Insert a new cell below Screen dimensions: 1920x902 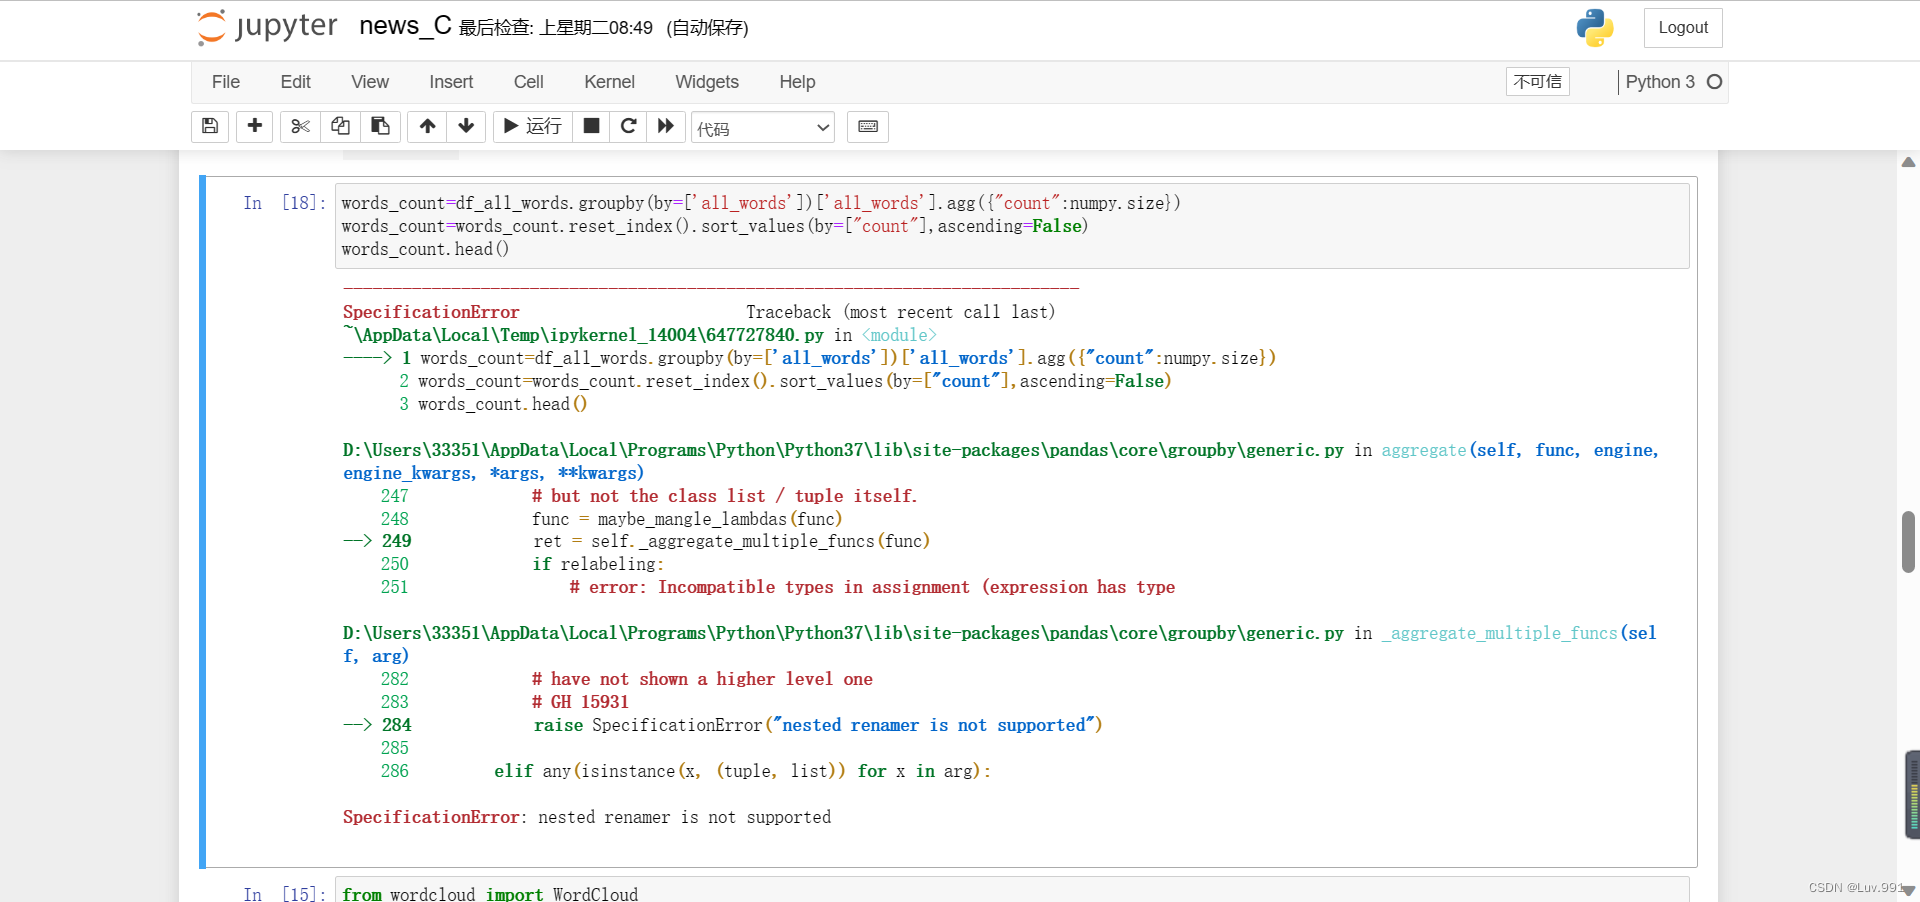(x=254, y=127)
